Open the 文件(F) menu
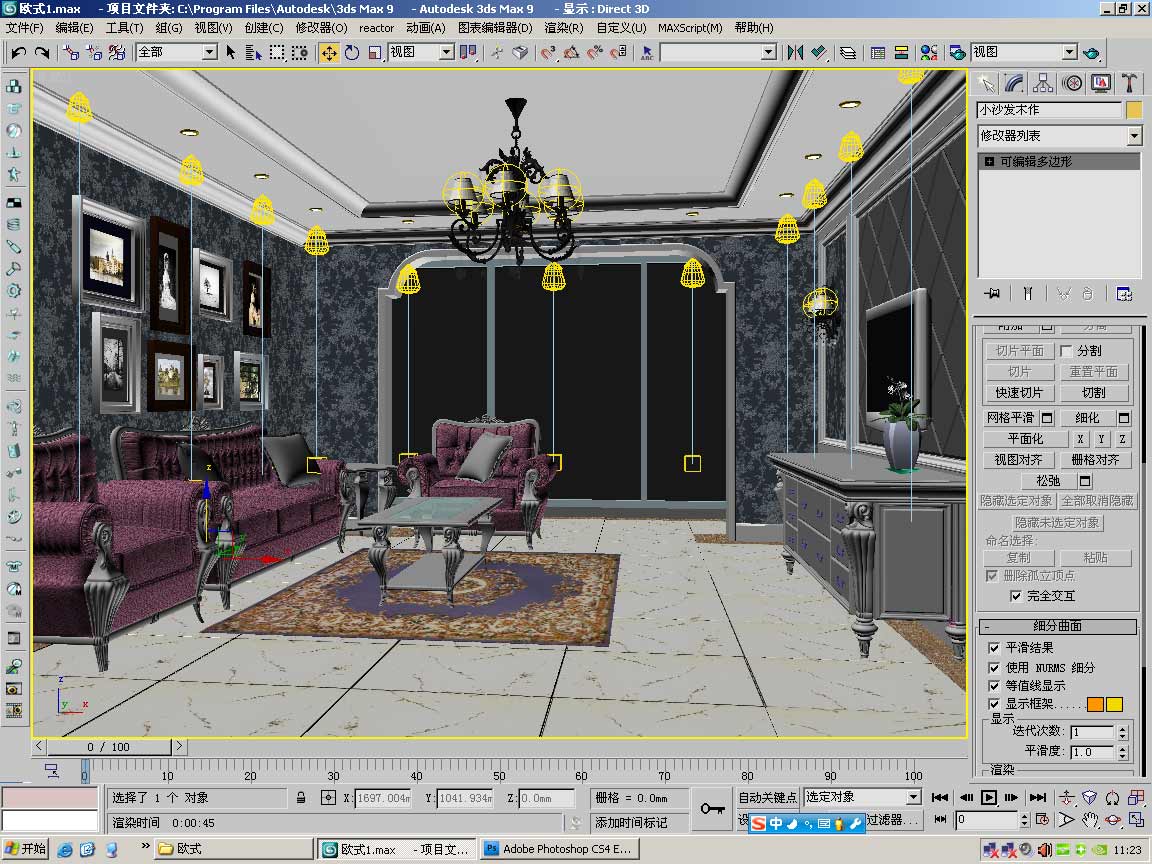Viewport: 1152px width, 864px height. pyautogui.click(x=25, y=28)
